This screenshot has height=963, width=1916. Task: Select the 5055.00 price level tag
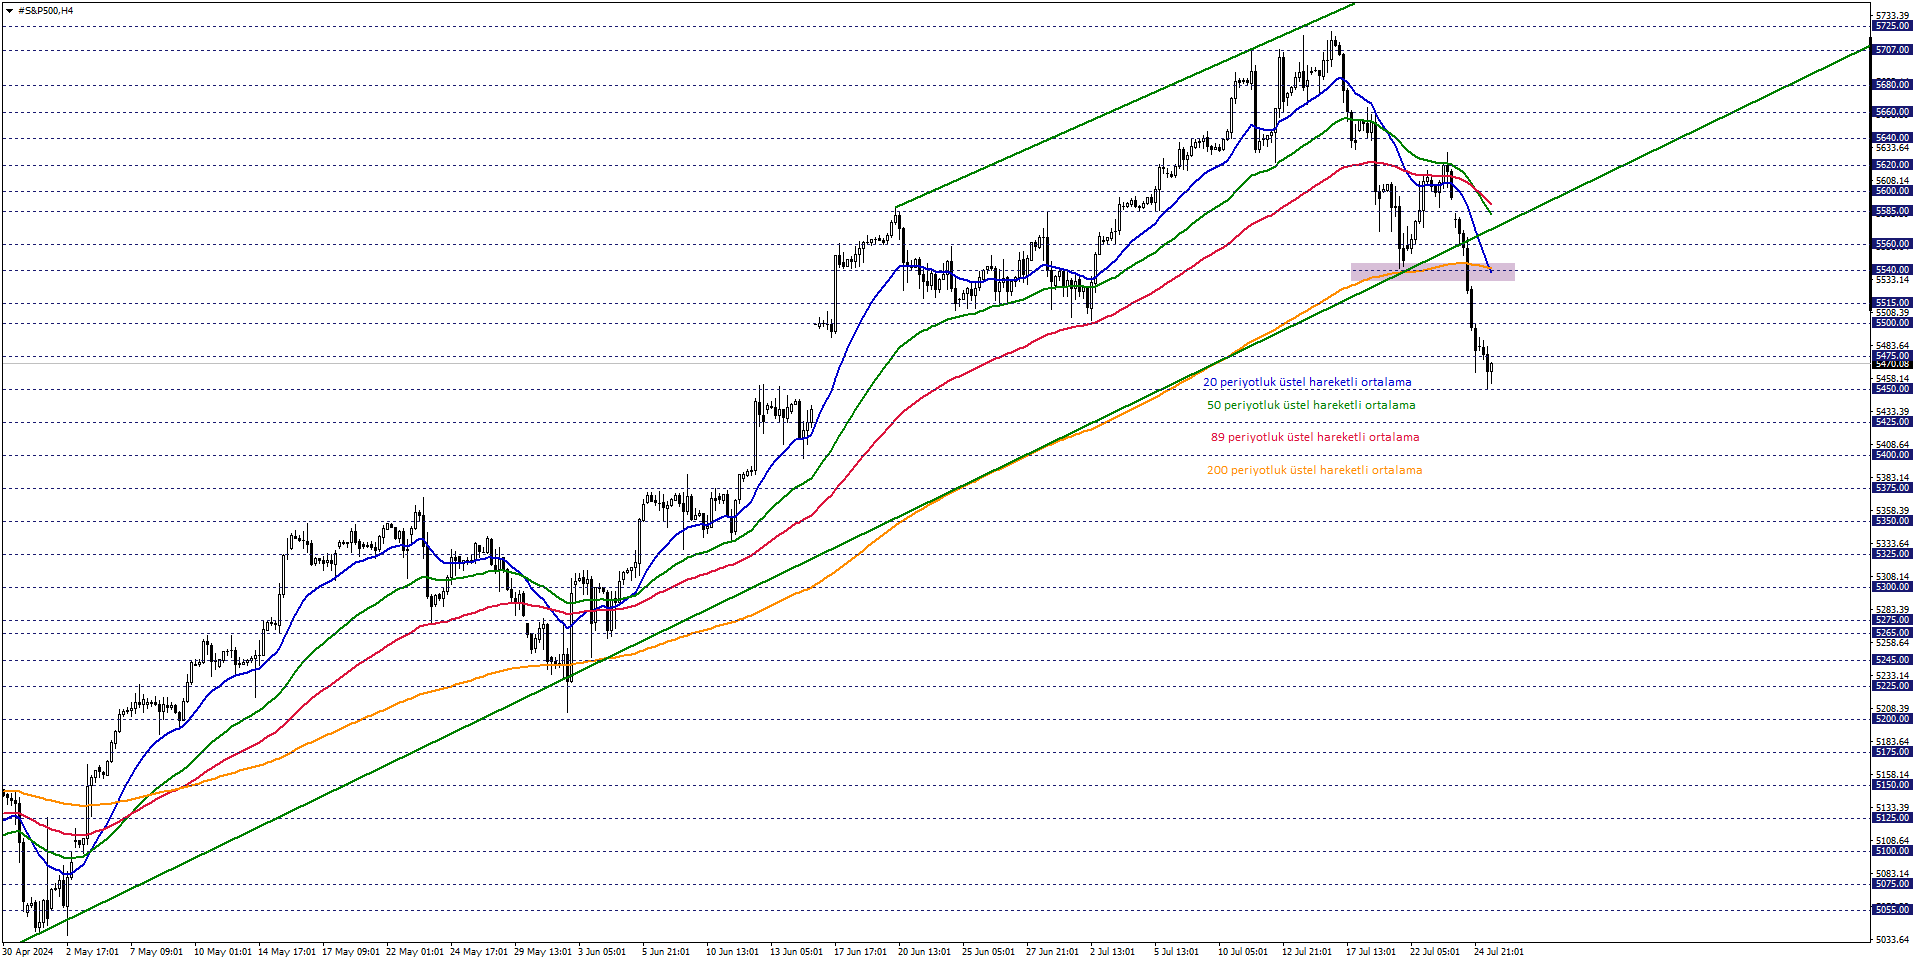click(1892, 910)
